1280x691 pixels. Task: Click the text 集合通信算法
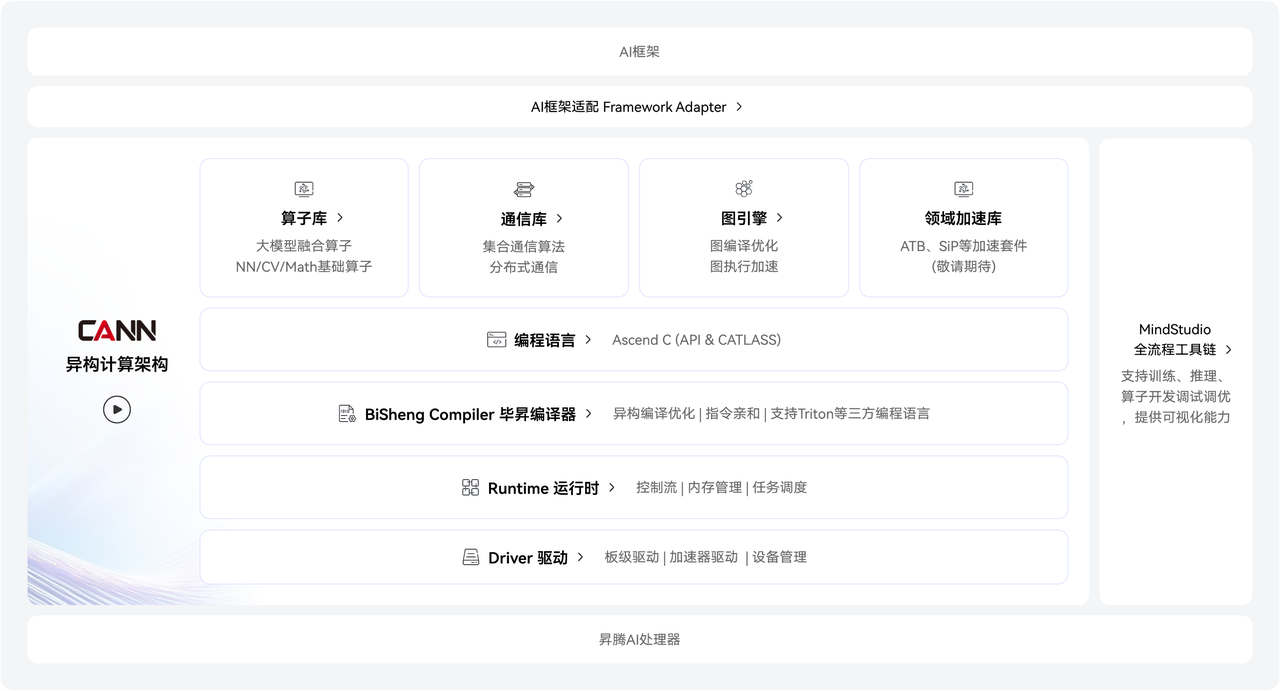(524, 246)
